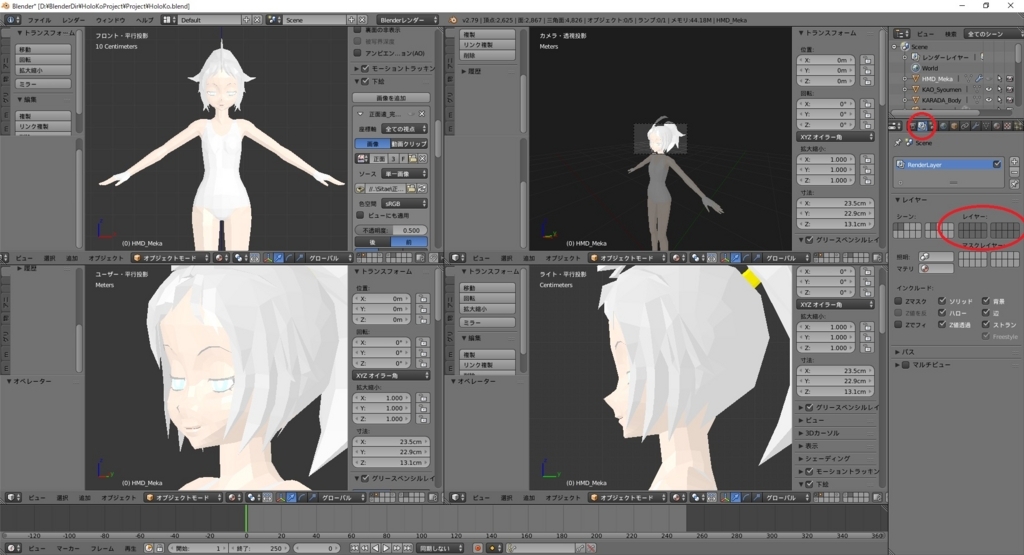Play the animation forward in the timeline

pyautogui.click(x=386, y=548)
